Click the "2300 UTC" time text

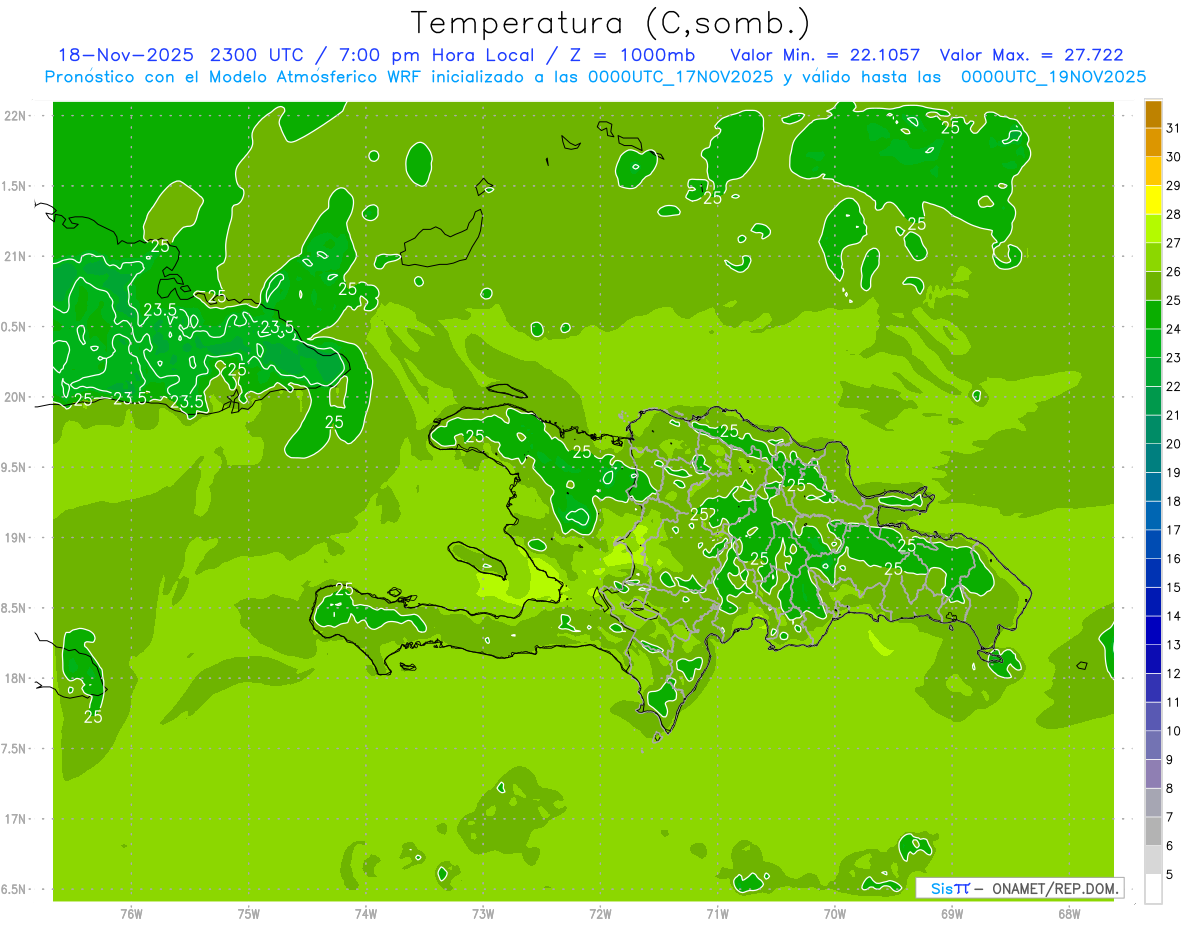(260, 55)
